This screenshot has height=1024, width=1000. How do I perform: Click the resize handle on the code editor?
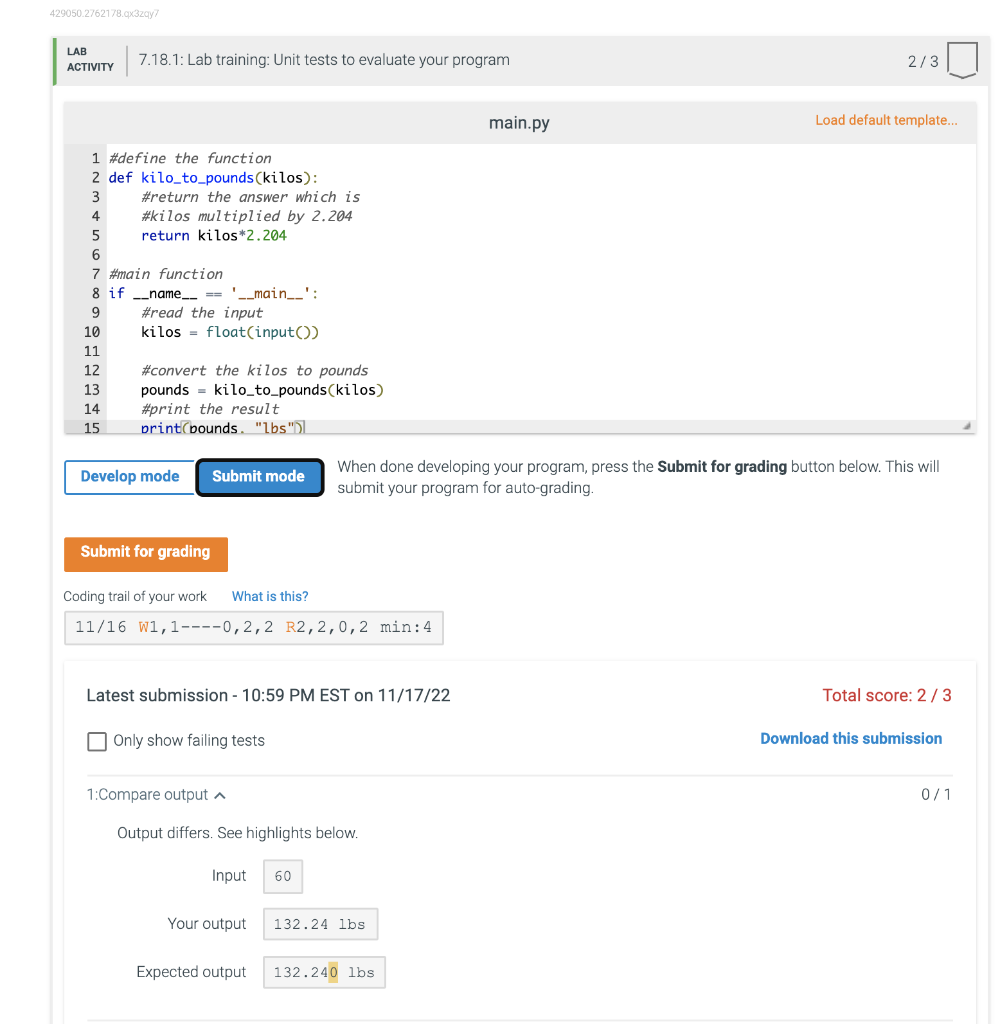965,424
